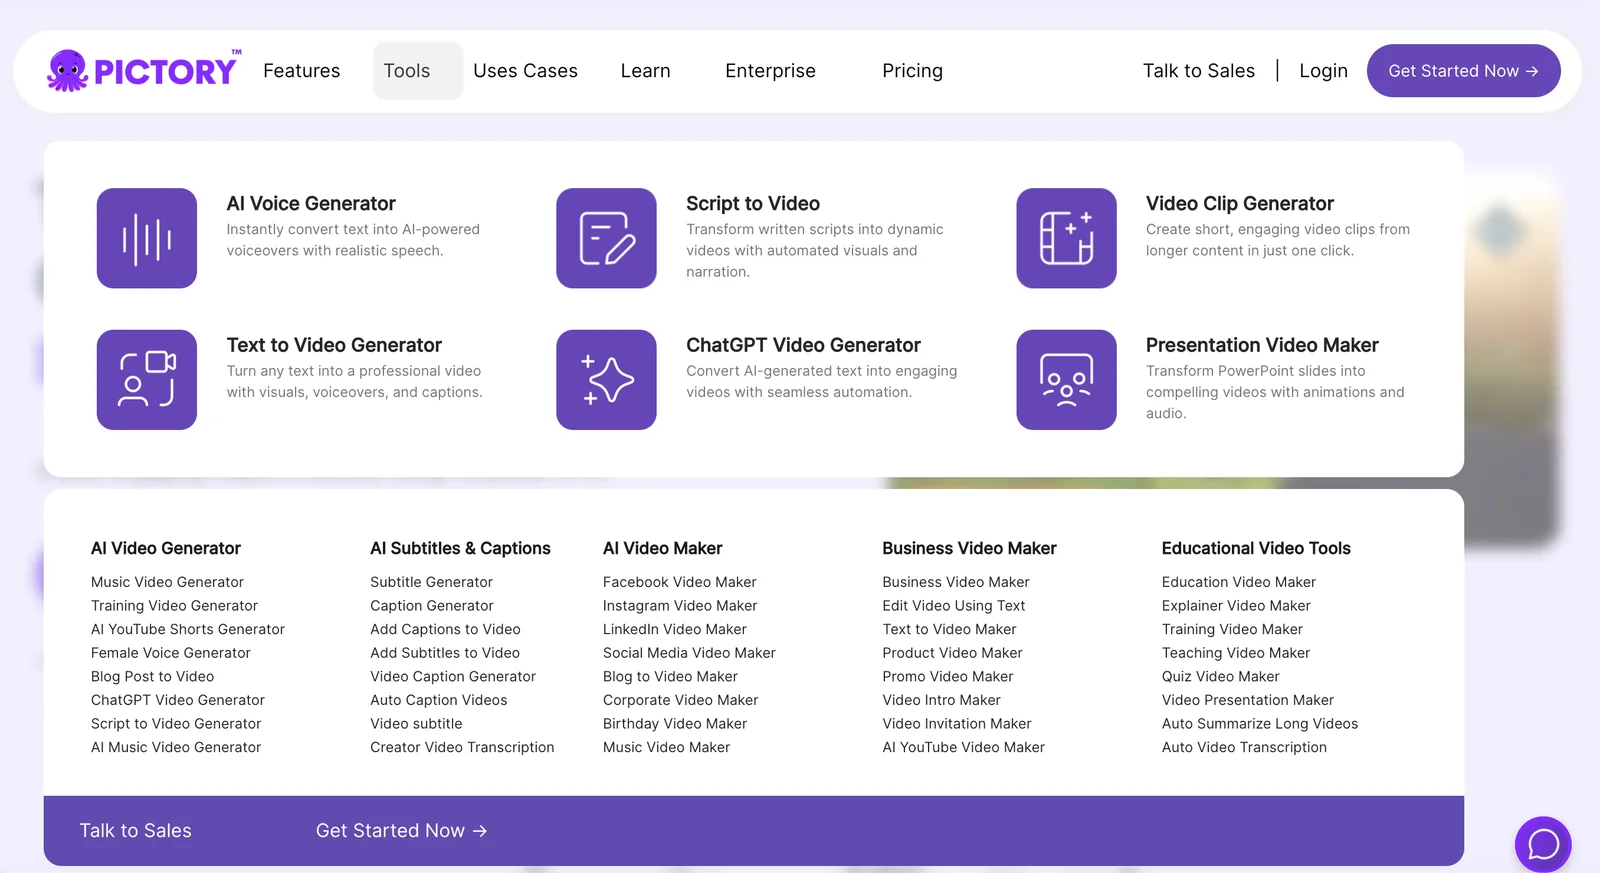This screenshot has height=873, width=1600.
Task: Open the Subtitle Generator link
Action: (x=431, y=582)
